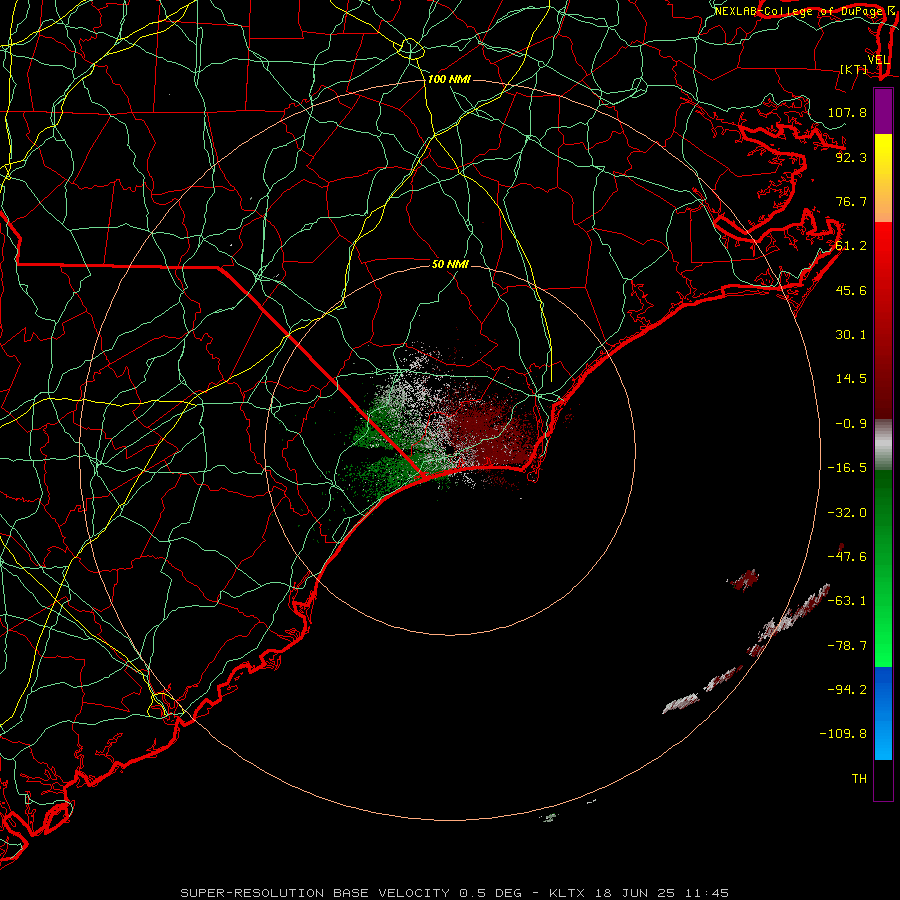Click the -78.7 legend value
The width and height of the screenshot is (900, 900).
tap(847, 646)
